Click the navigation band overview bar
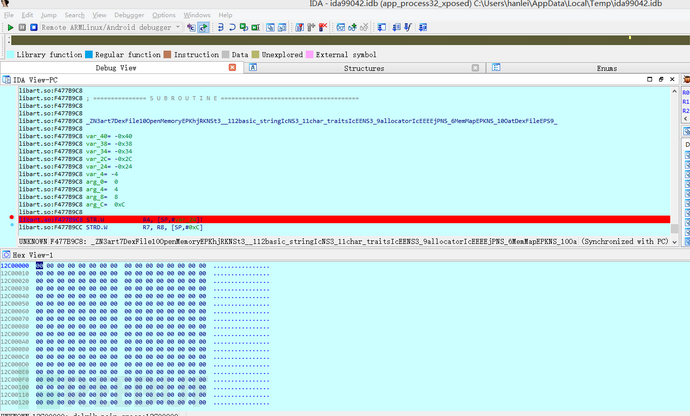 (x=350, y=40)
